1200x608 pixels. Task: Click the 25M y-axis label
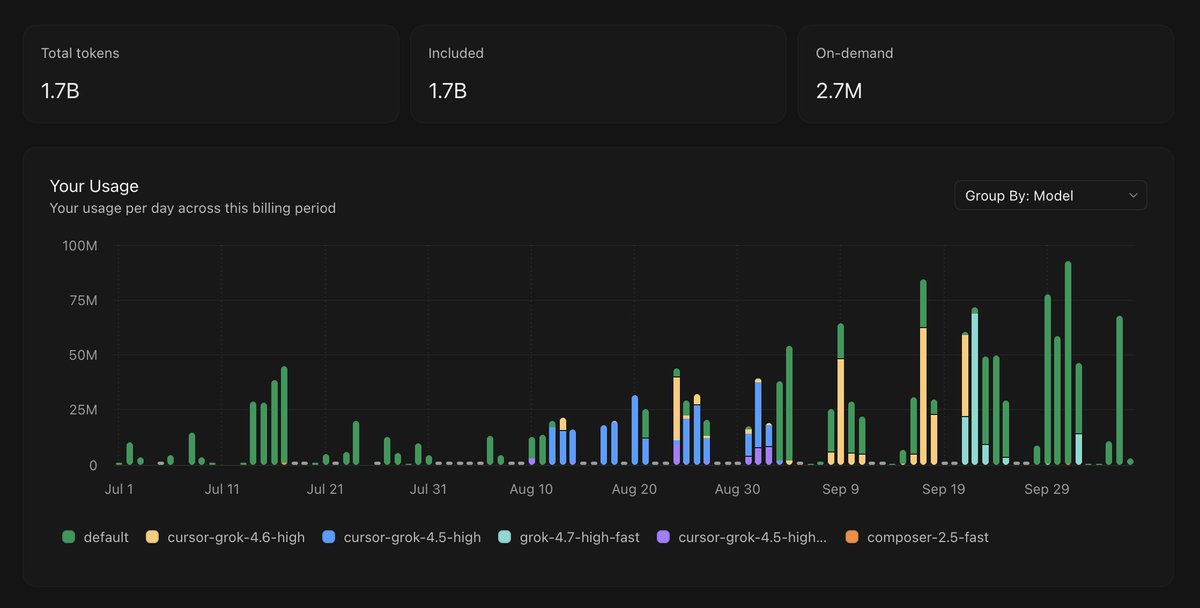pyautogui.click(x=83, y=410)
